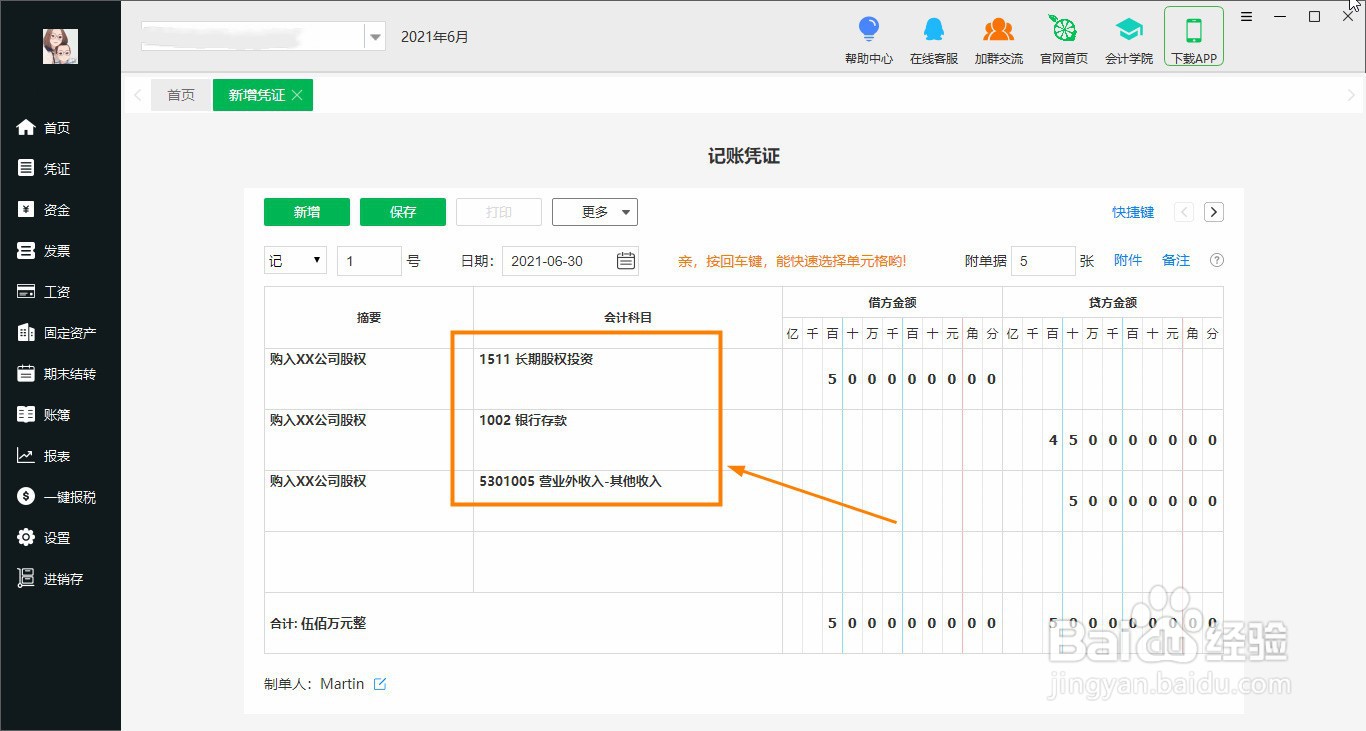
Task: Click the 保存 save button
Action: (402, 211)
